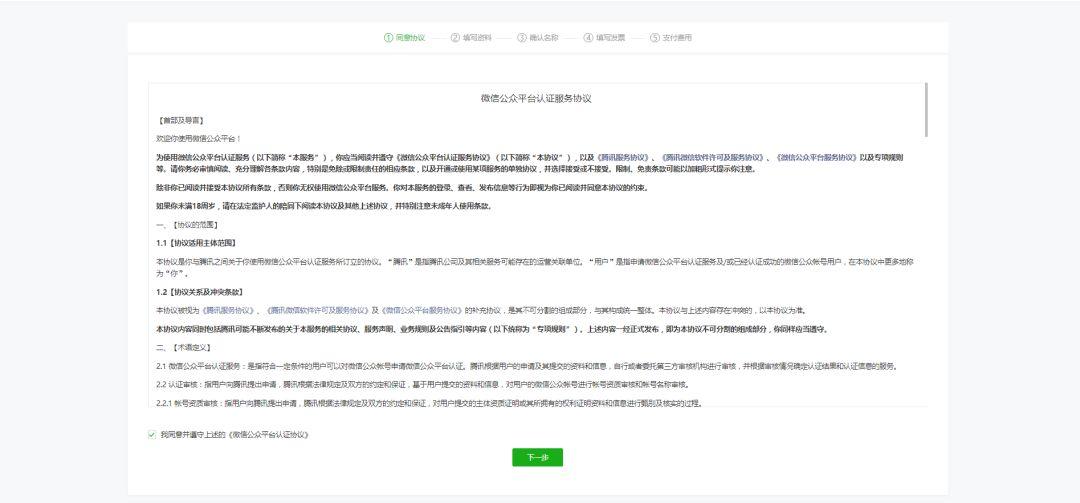Click the bold line 如果你未满18周岁
This screenshot has width=1080, height=503.
pyautogui.click(x=324, y=206)
